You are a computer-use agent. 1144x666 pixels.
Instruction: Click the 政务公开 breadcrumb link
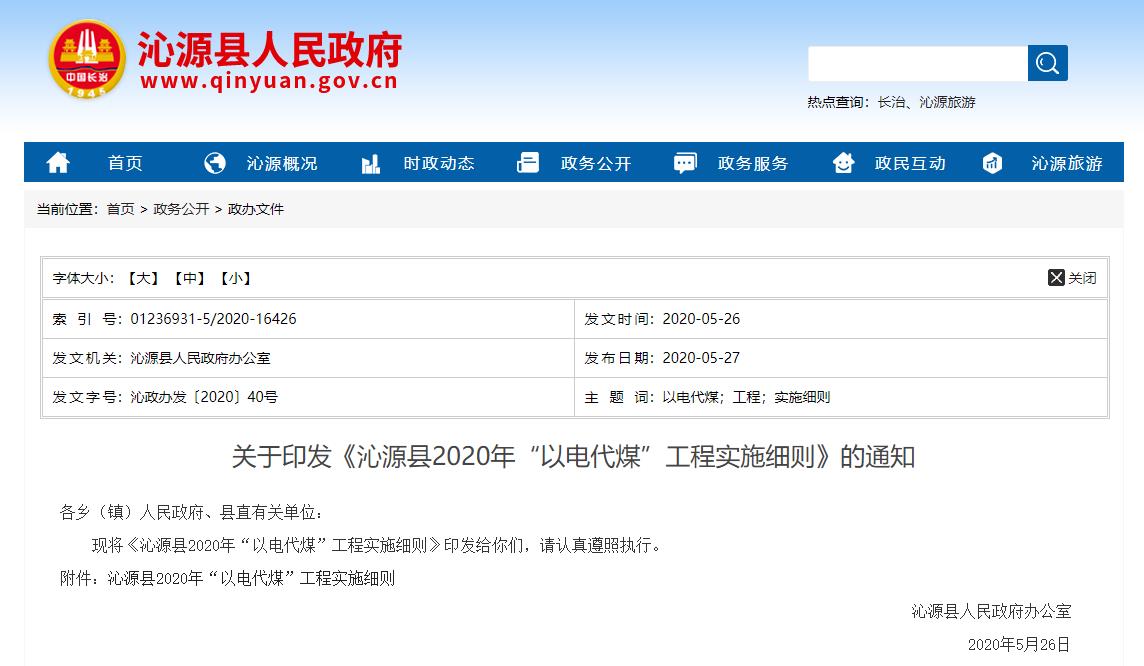181,209
